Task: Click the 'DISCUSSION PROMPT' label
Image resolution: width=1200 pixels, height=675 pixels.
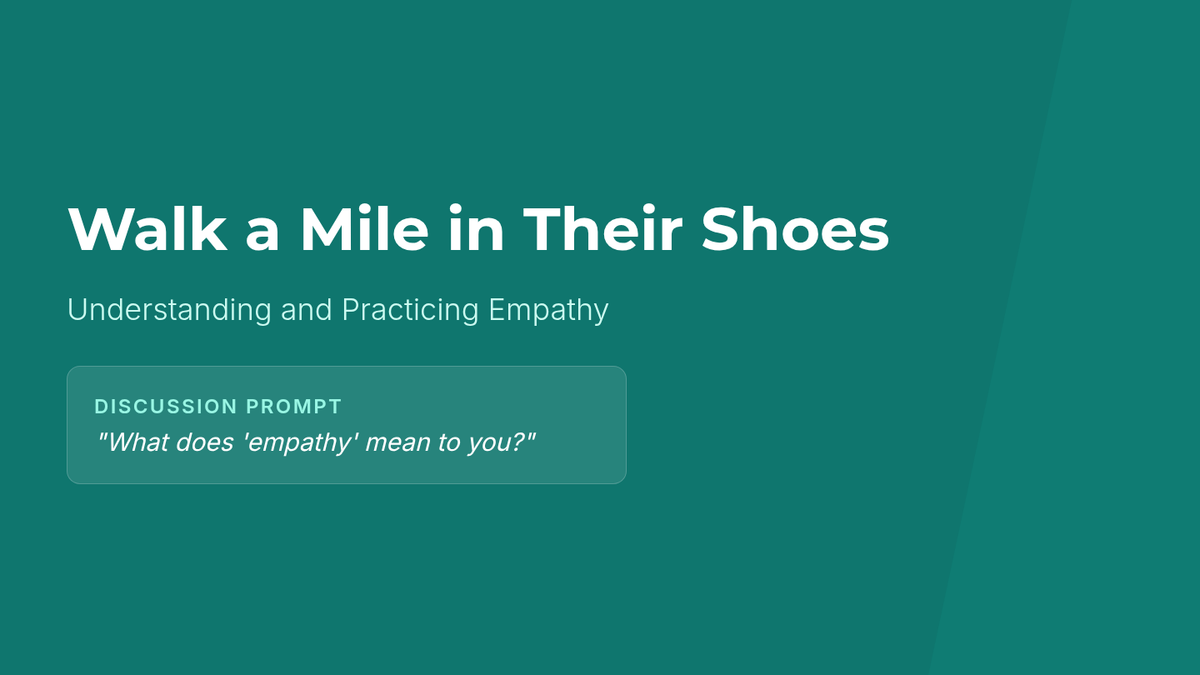Action: click(218, 407)
